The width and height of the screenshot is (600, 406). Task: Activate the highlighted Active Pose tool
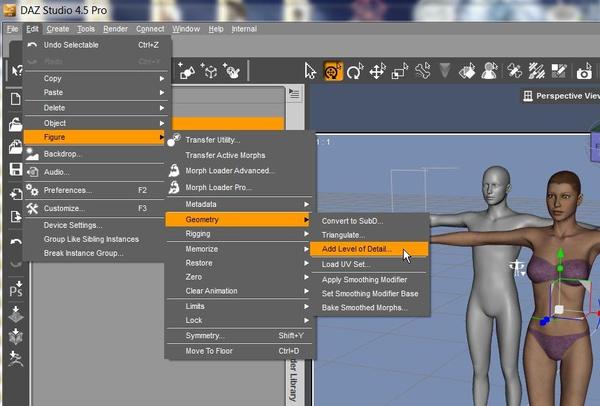pos(333,71)
